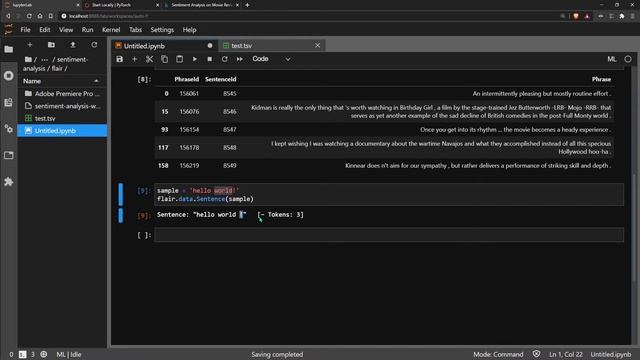The image size is (640, 360).
Task: Open the Open Tabs sidebar icon
Action: point(9,156)
